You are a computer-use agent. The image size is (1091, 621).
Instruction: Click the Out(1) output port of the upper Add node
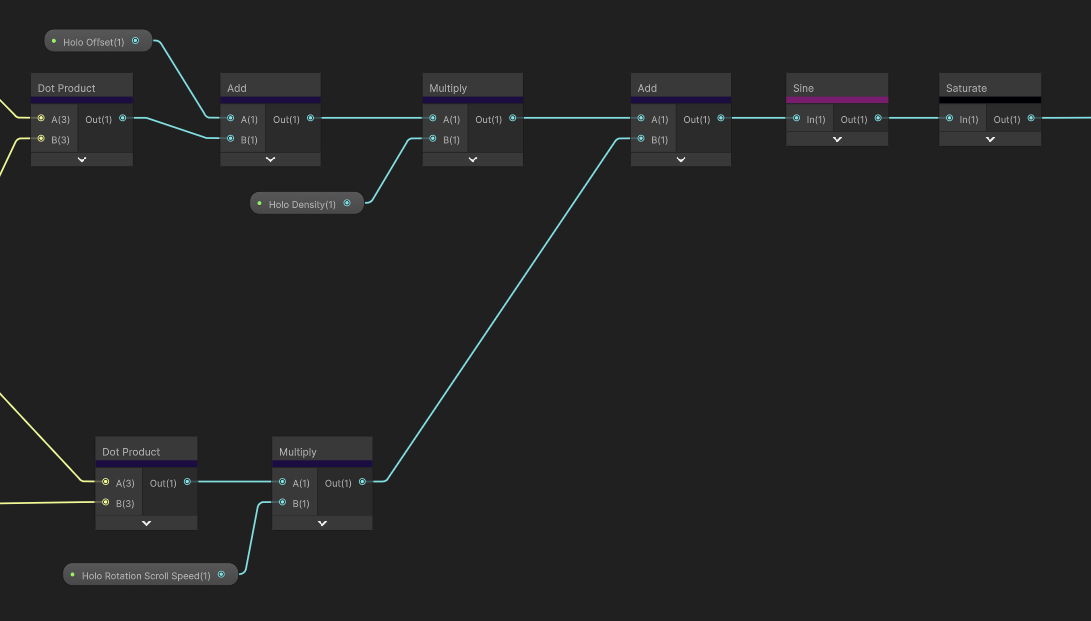click(312, 118)
